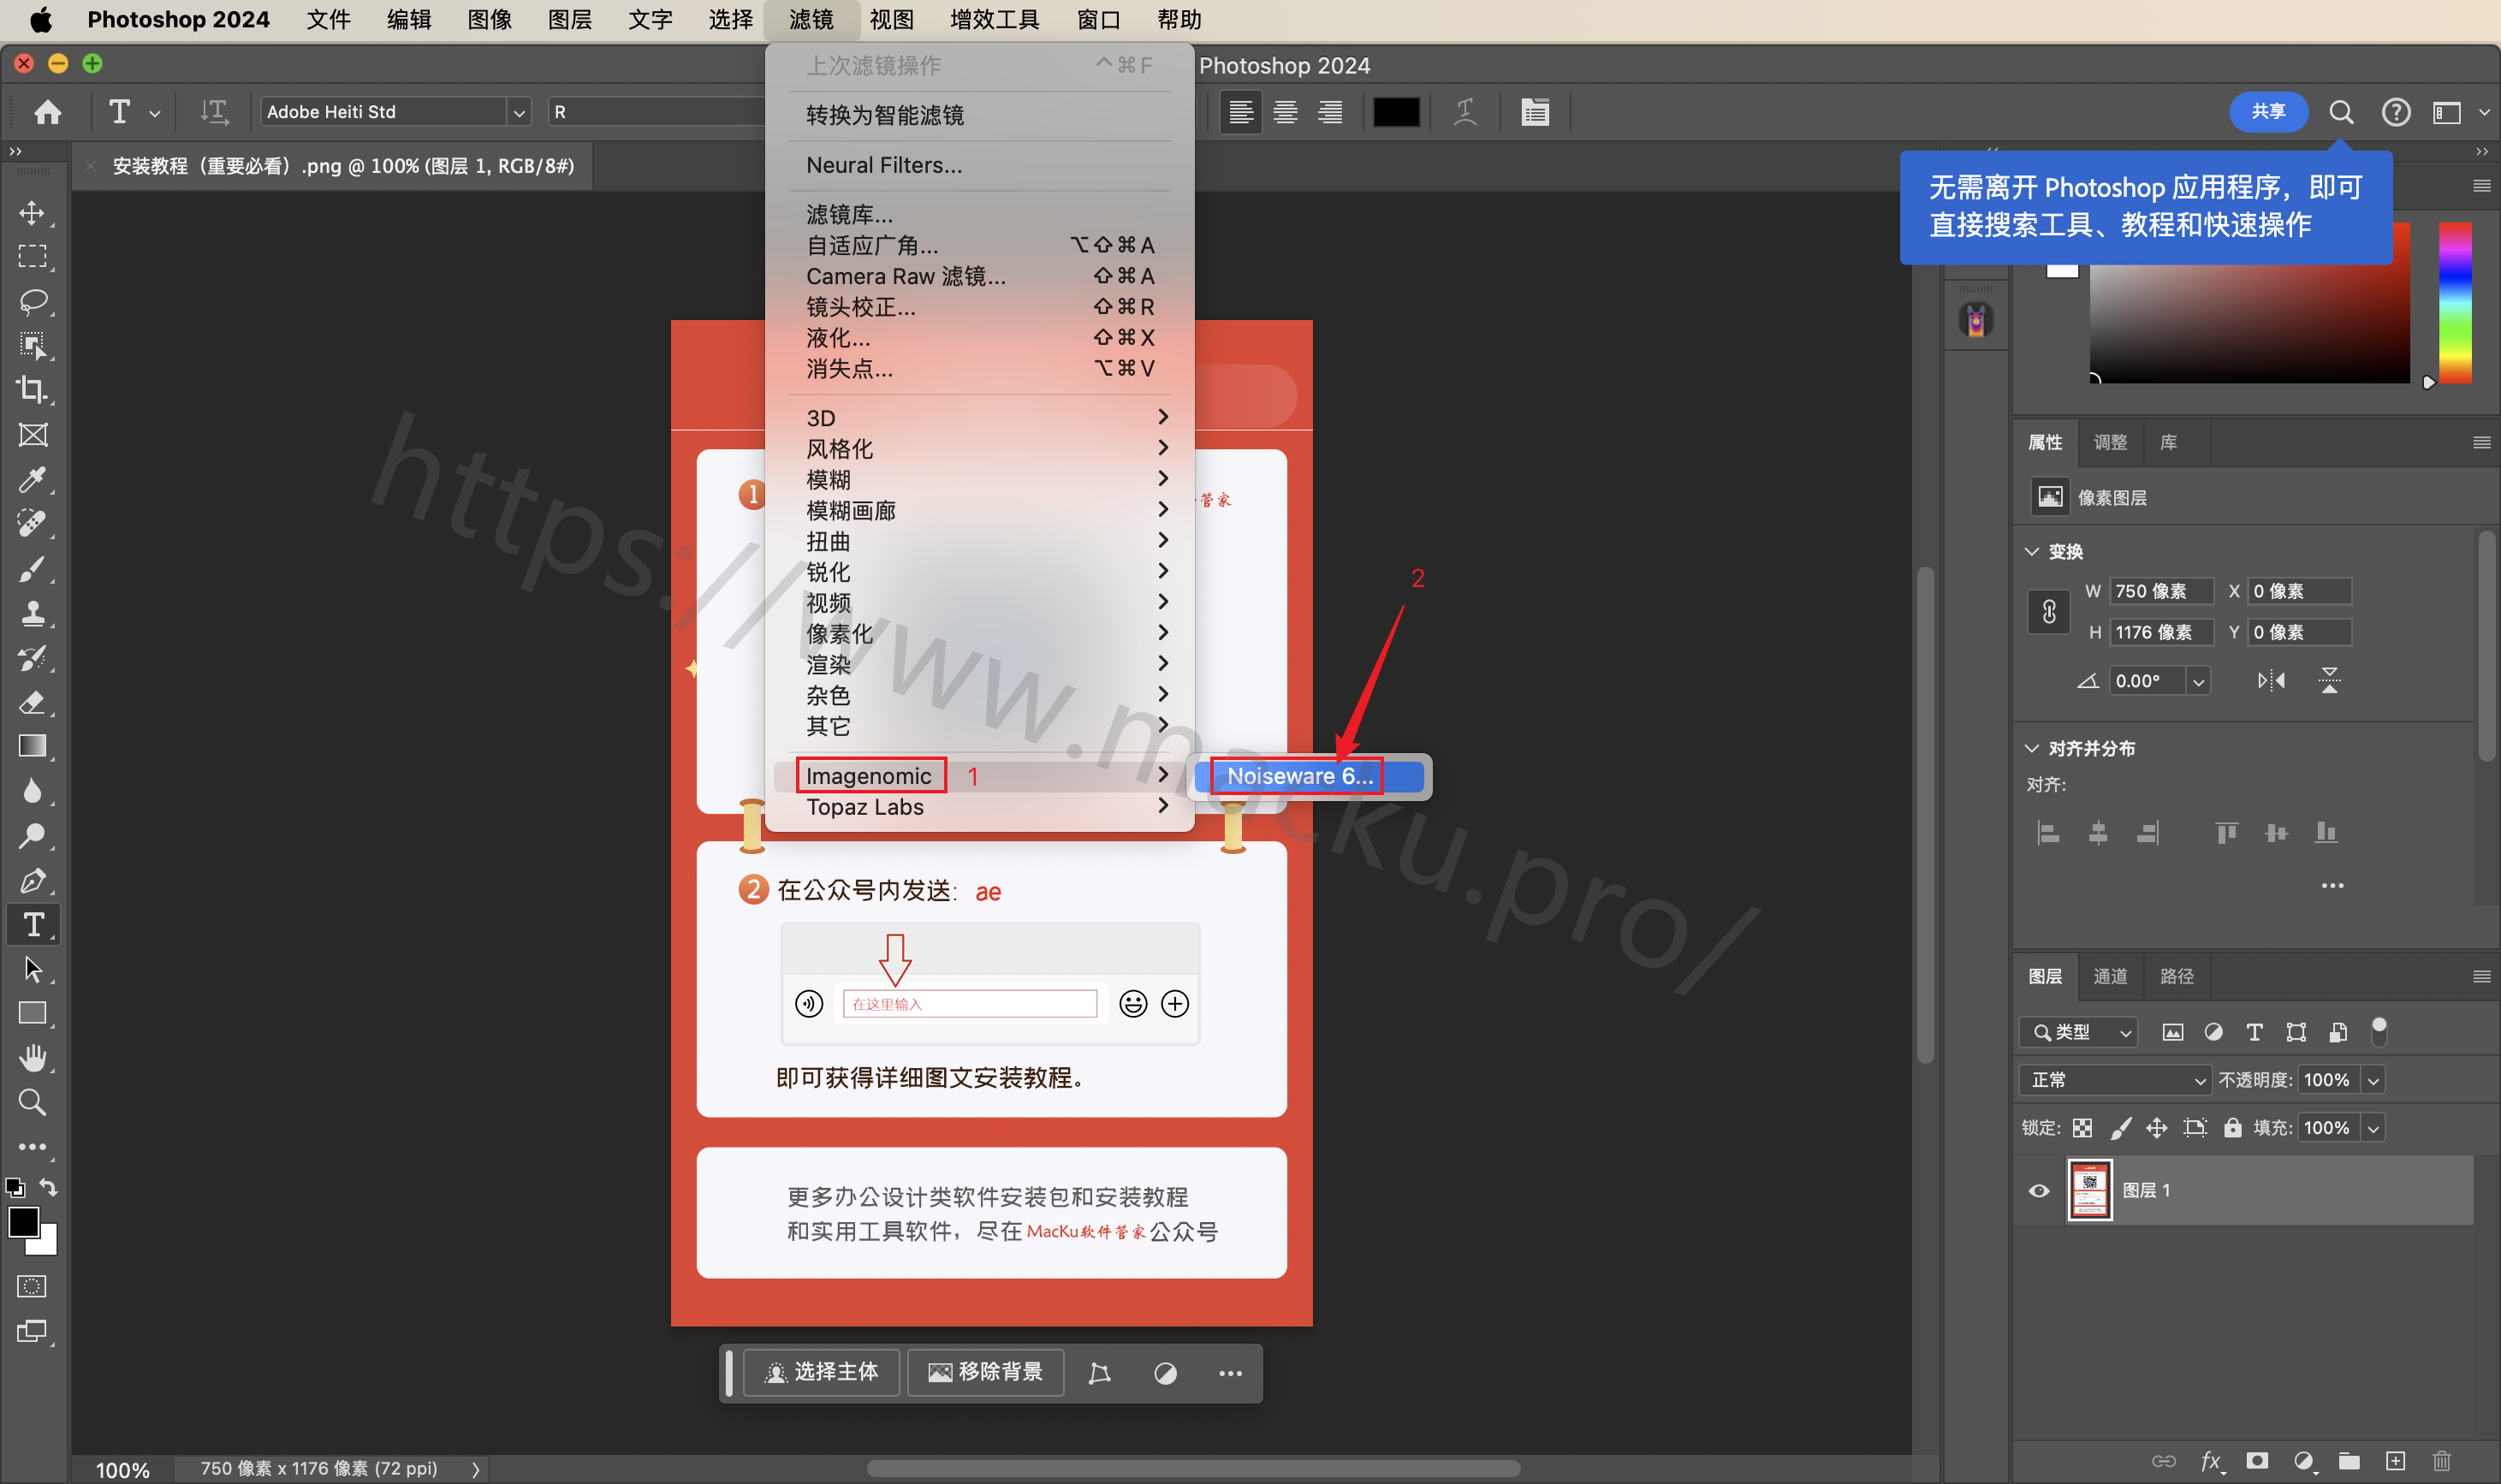The width and height of the screenshot is (2501, 1484).
Task: Click the black text color swatch
Action: pos(1396,112)
